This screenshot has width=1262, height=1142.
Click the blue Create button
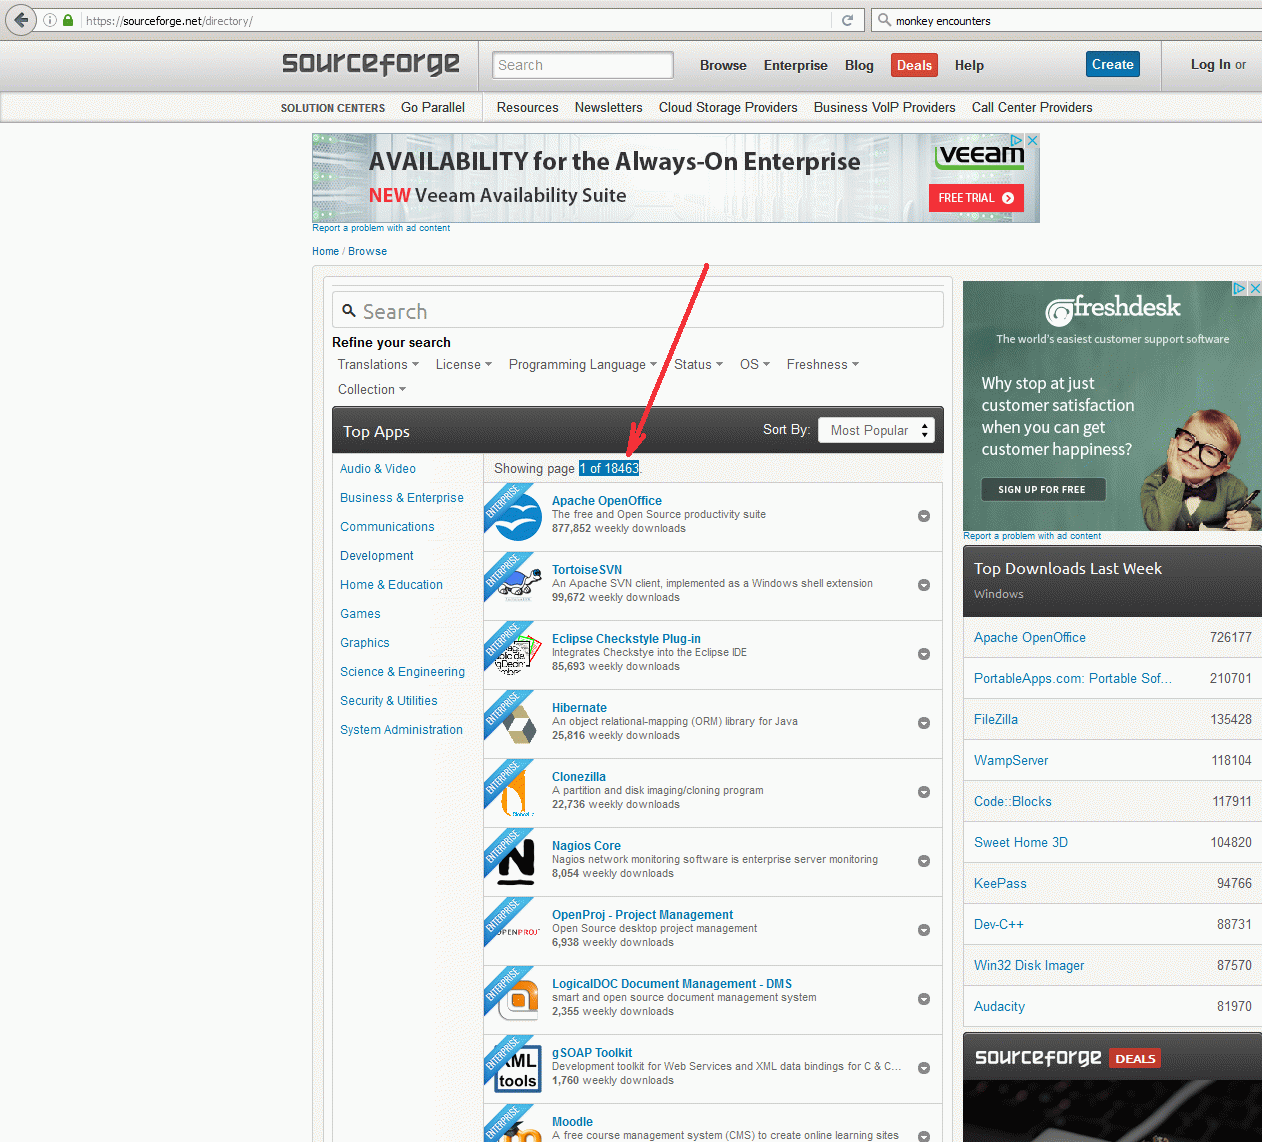pyautogui.click(x=1113, y=64)
